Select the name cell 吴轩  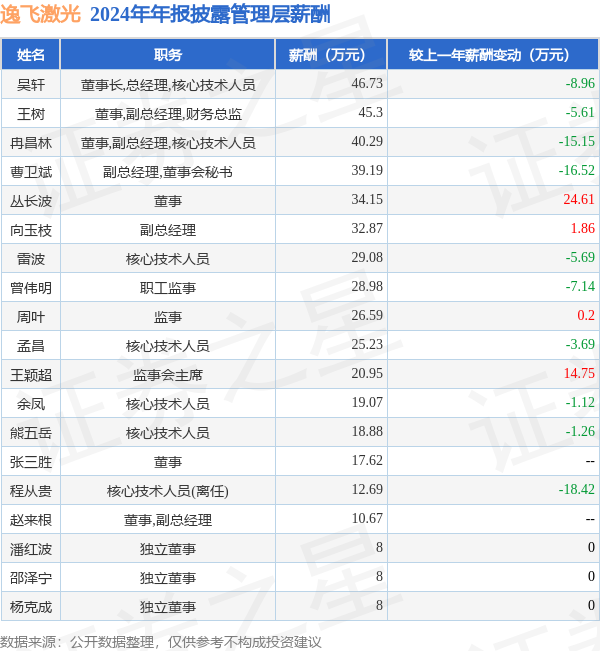tap(31, 85)
